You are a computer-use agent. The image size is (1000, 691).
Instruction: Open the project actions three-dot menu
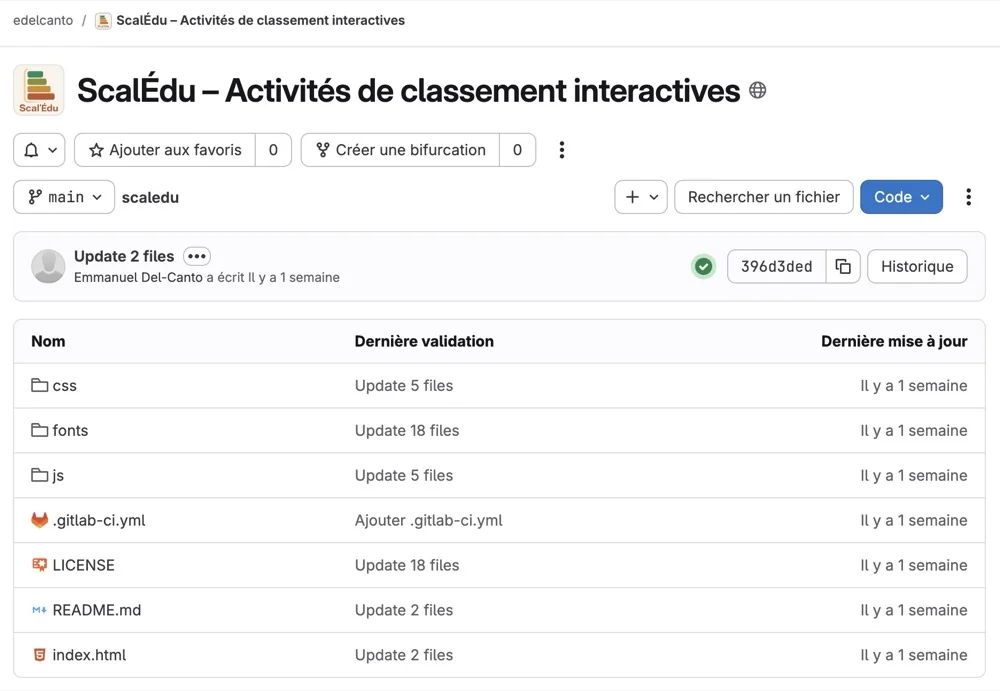tap(561, 150)
